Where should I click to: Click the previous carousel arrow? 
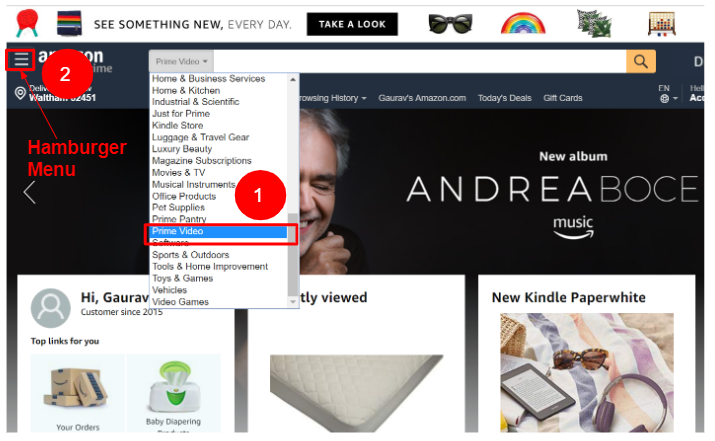(30, 192)
